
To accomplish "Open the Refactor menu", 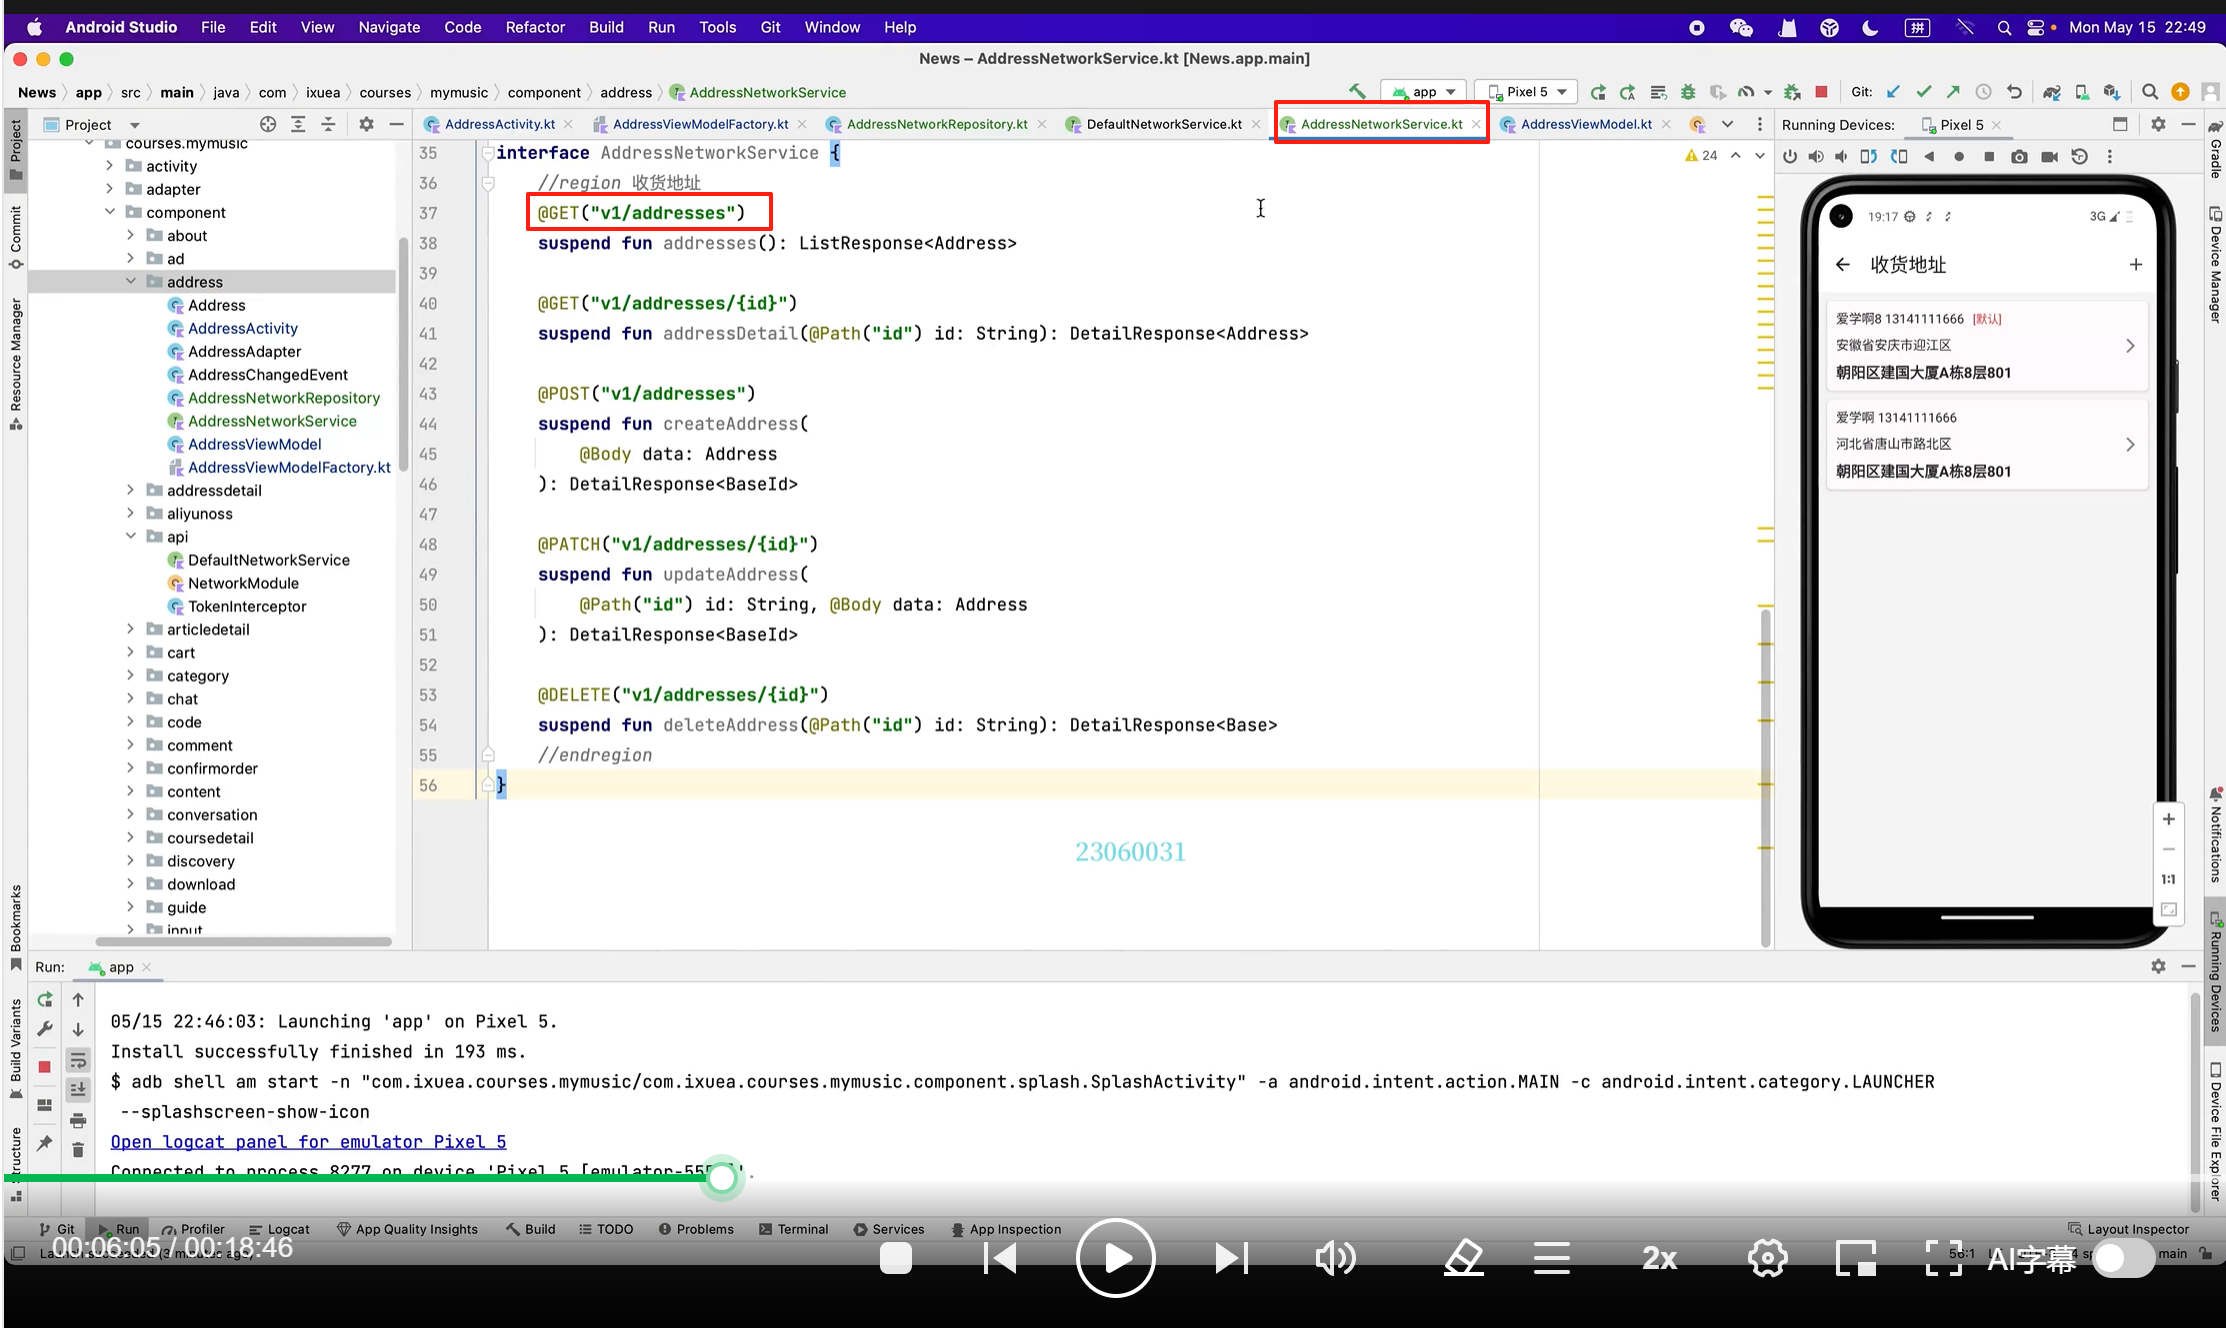I will tap(535, 27).
